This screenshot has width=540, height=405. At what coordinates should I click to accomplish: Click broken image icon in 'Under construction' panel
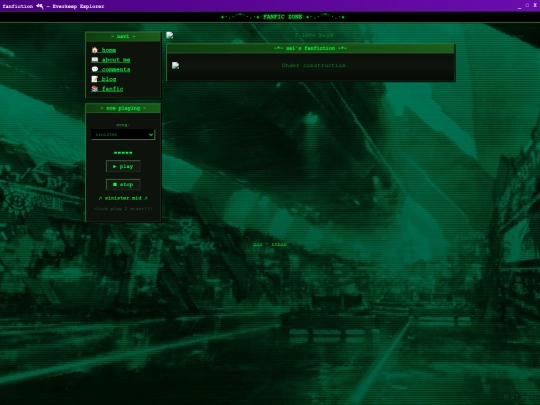[x=175, y=65]
